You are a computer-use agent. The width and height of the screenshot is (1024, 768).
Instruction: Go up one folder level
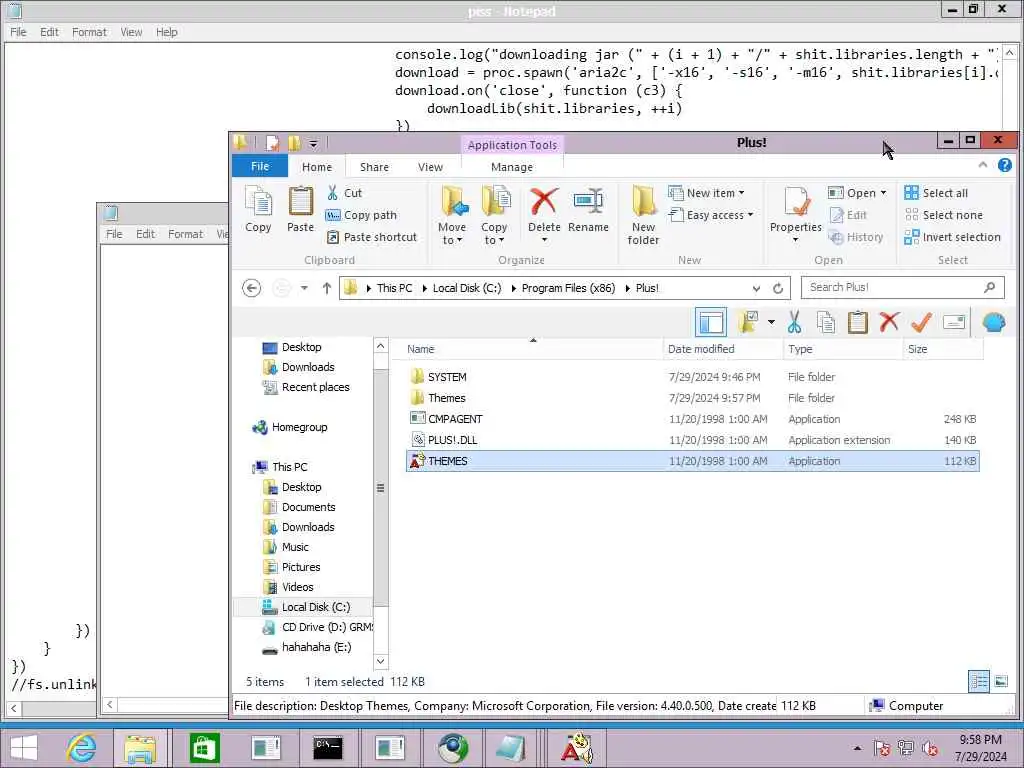tap(327, 288)
